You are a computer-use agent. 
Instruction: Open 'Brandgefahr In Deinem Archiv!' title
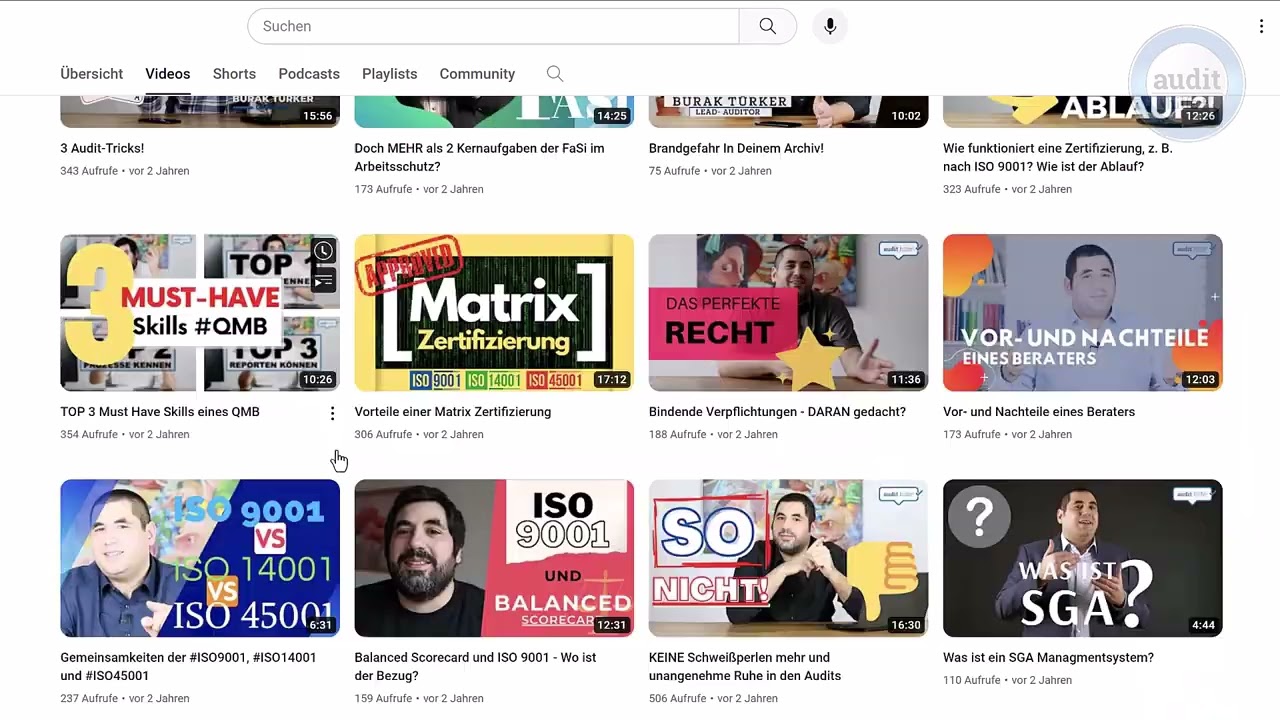coord(736,149)
